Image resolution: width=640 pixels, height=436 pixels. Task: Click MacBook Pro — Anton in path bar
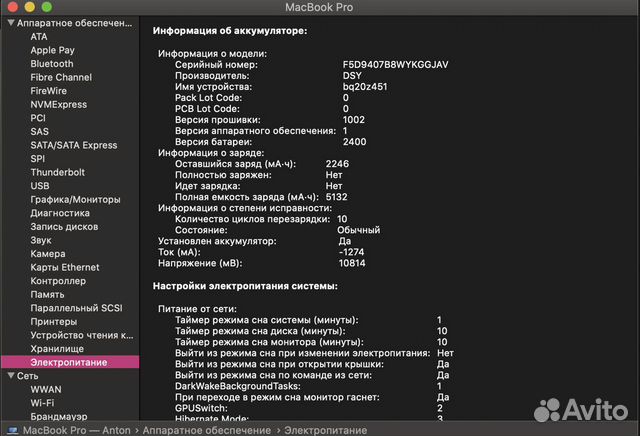77,430
